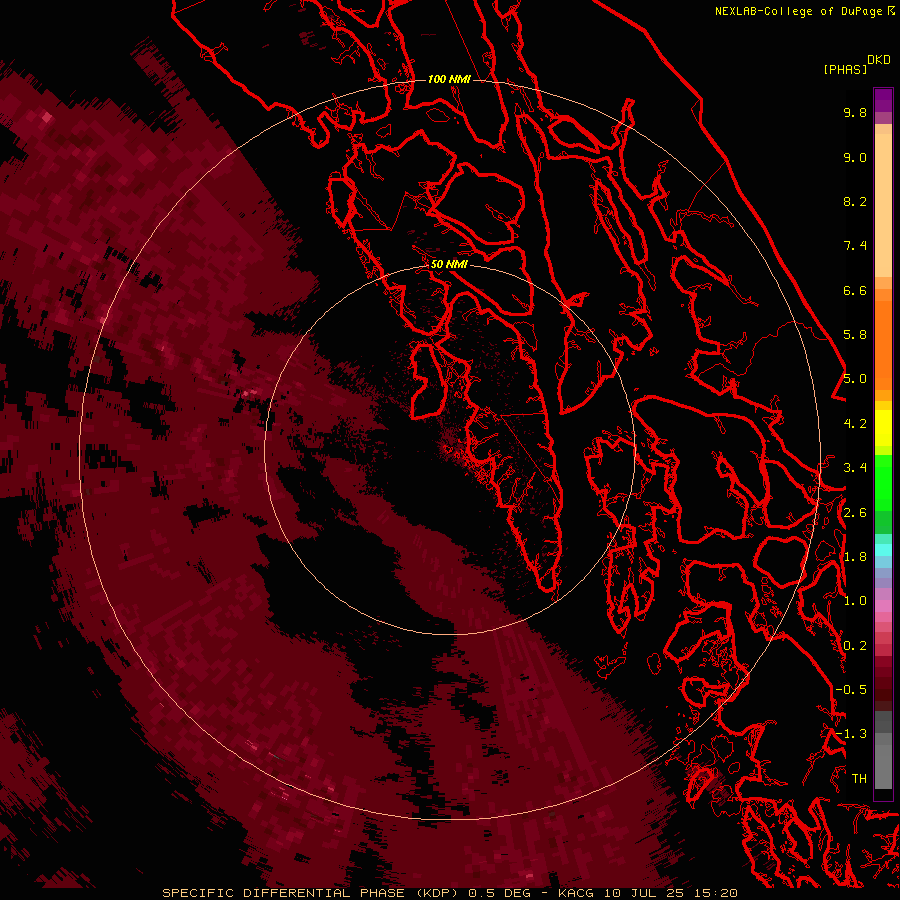Click the 2.6 value on the color scale

[855, 513]
